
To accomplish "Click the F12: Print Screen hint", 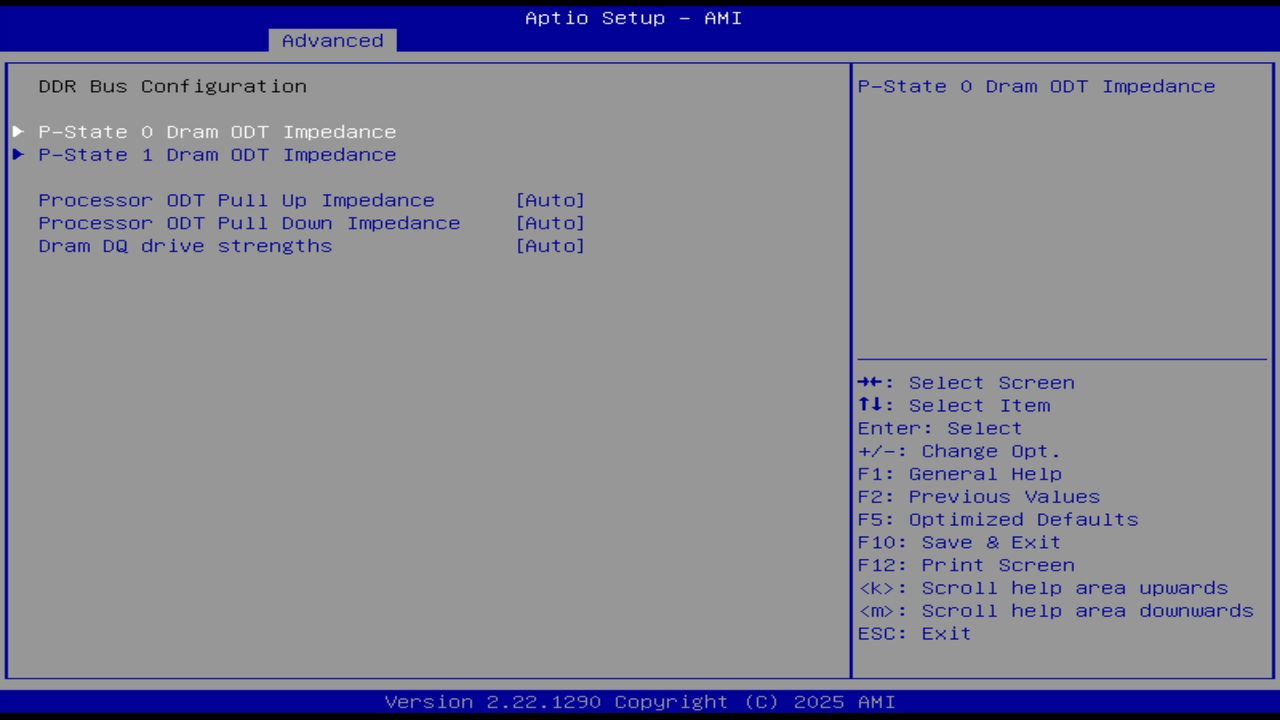I will point(966,566).
